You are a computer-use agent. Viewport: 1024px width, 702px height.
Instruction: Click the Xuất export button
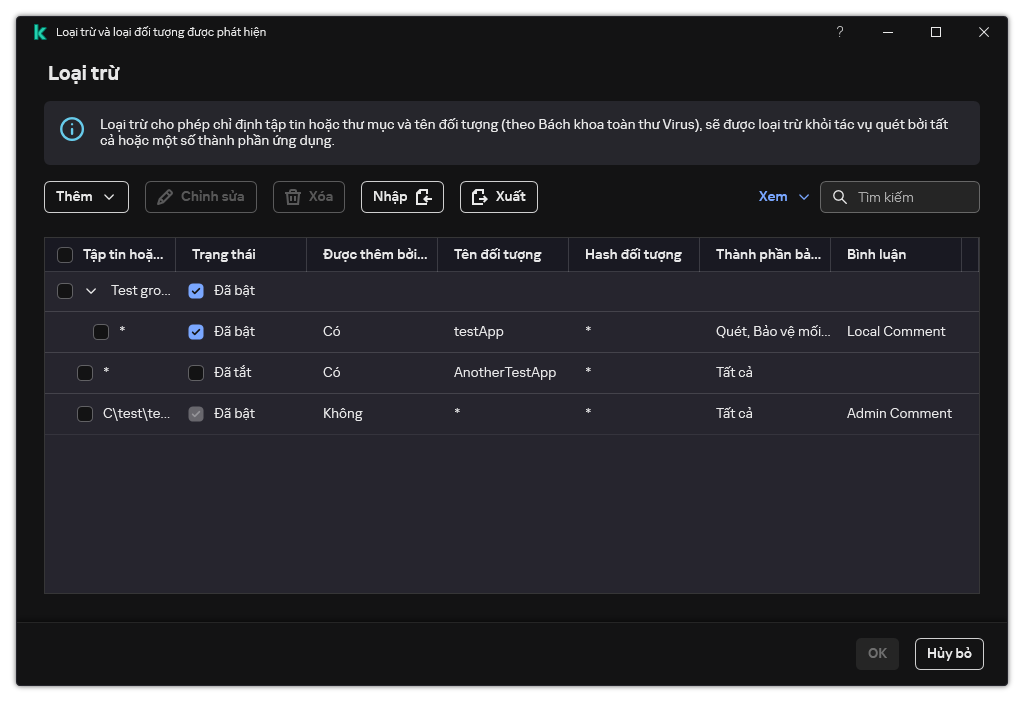point(498,197)
